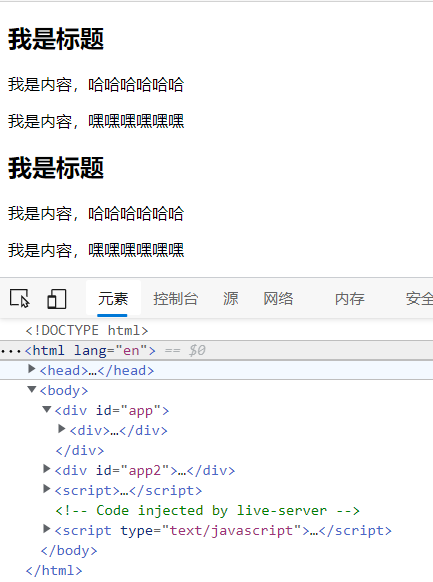
Task: Toggle device emulation toolbar icon
Action: (x=57, y=299)
